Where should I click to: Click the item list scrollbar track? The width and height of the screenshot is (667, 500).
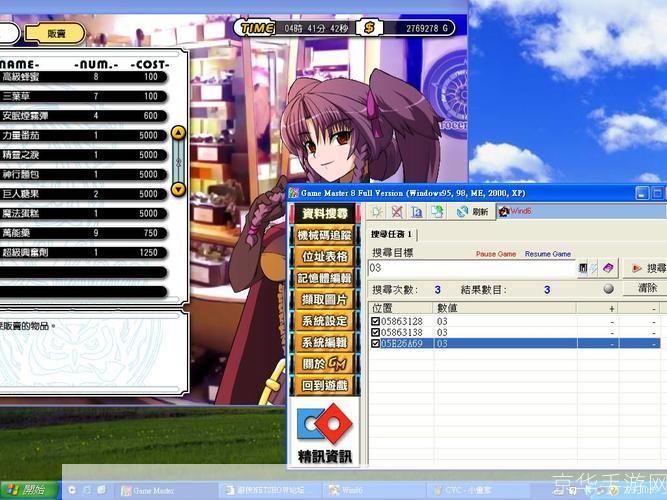pyautogui.click(x=178, y=161)
